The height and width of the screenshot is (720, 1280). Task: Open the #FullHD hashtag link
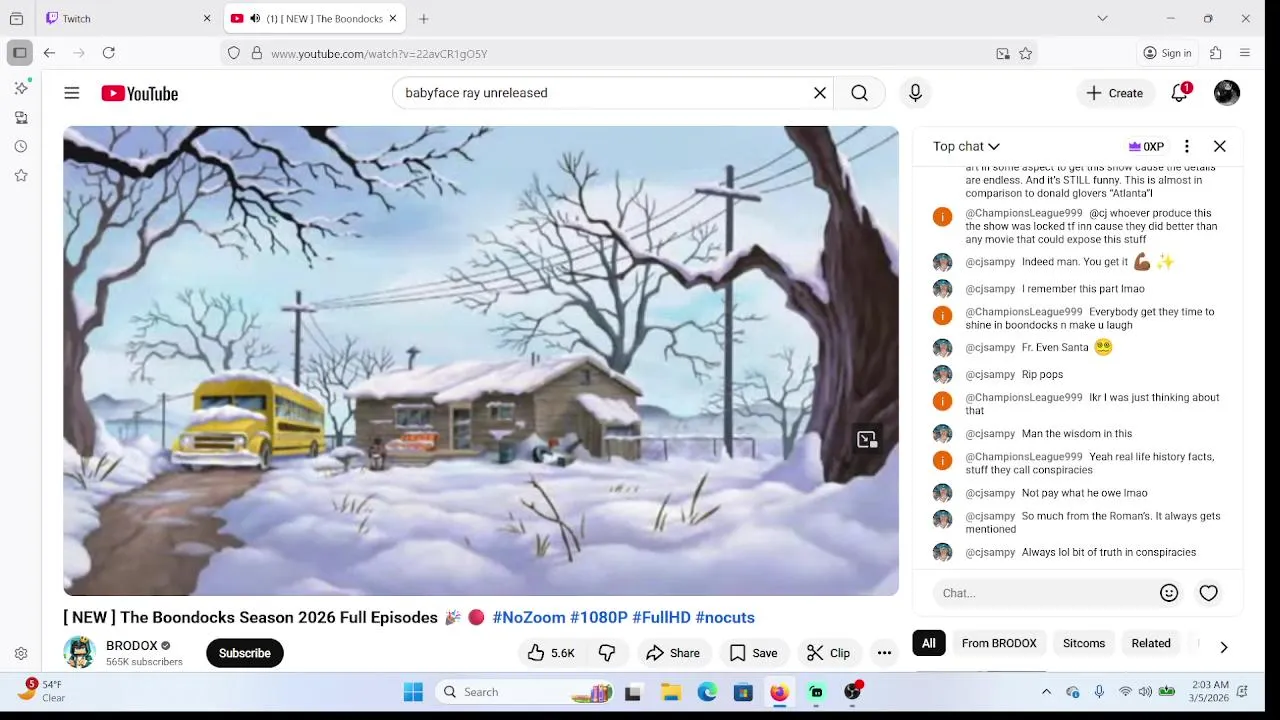[661, 617]
